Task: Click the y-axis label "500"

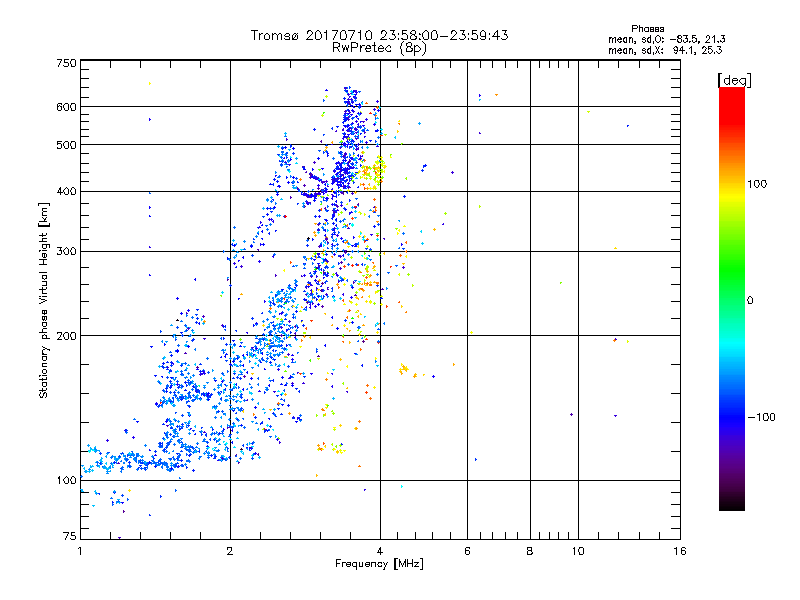Action: [66, 145]
